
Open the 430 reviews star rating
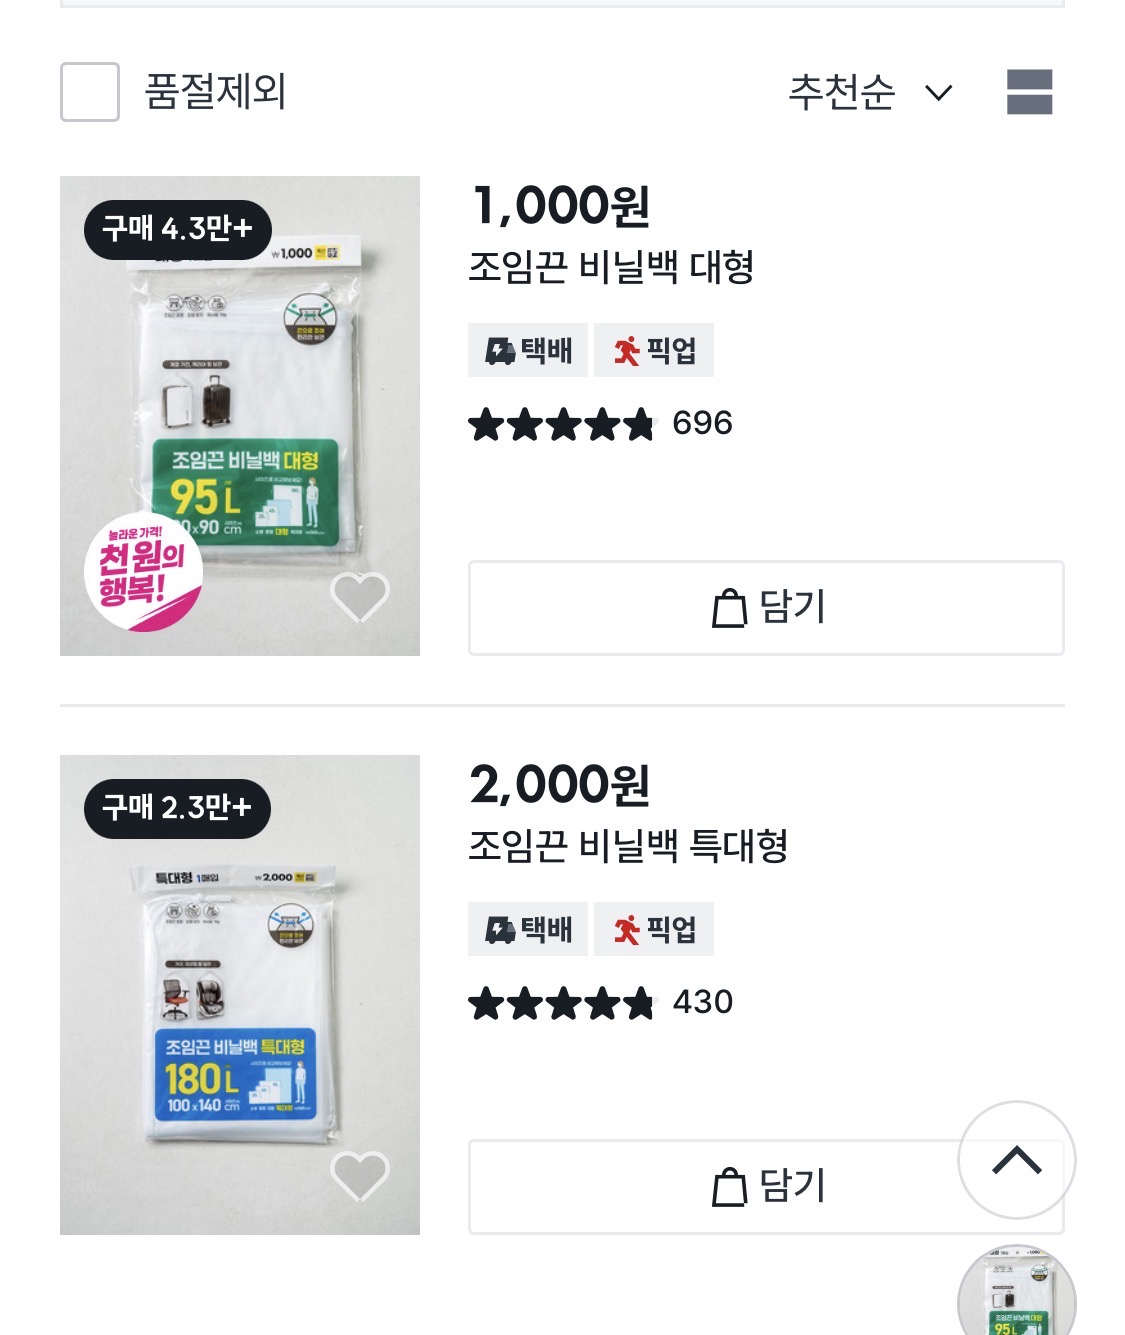(x=600, y=1002)
